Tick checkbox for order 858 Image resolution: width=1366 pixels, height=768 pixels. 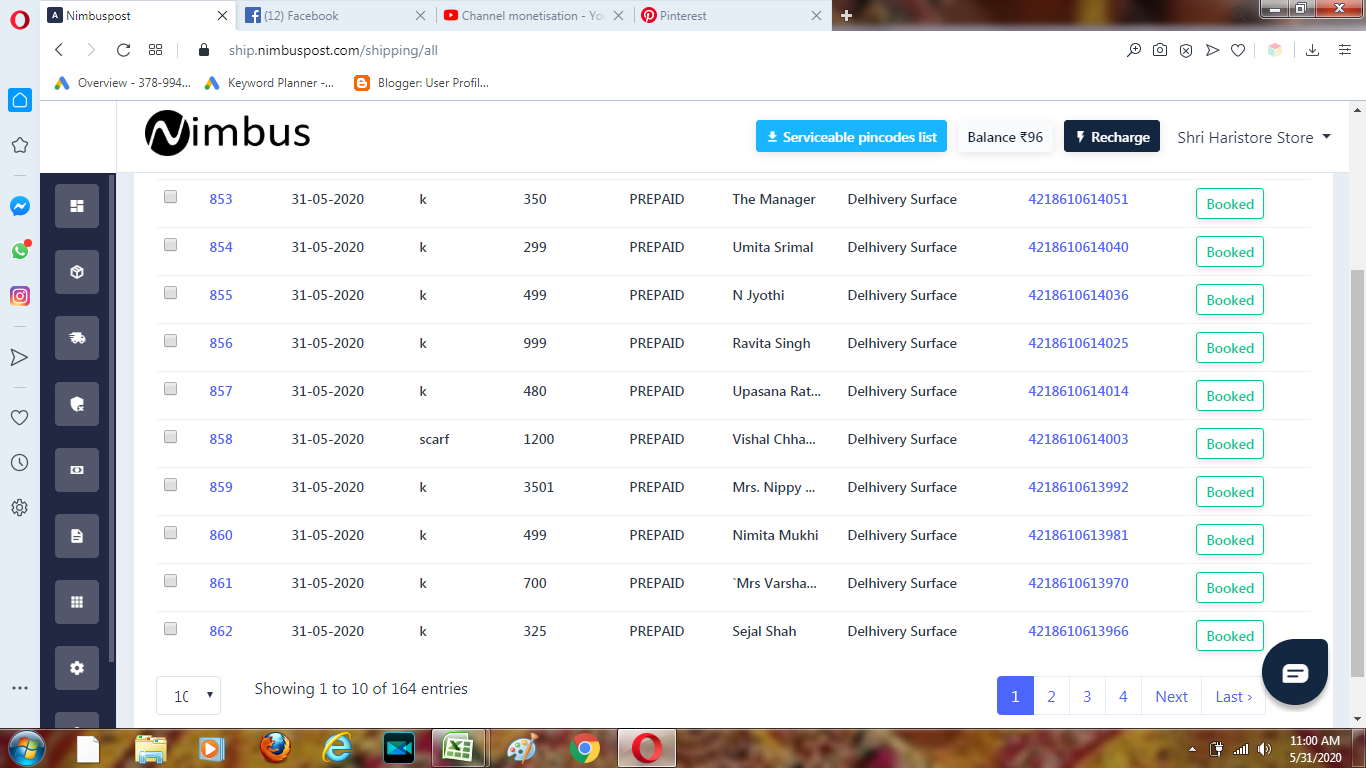point(170,437)
